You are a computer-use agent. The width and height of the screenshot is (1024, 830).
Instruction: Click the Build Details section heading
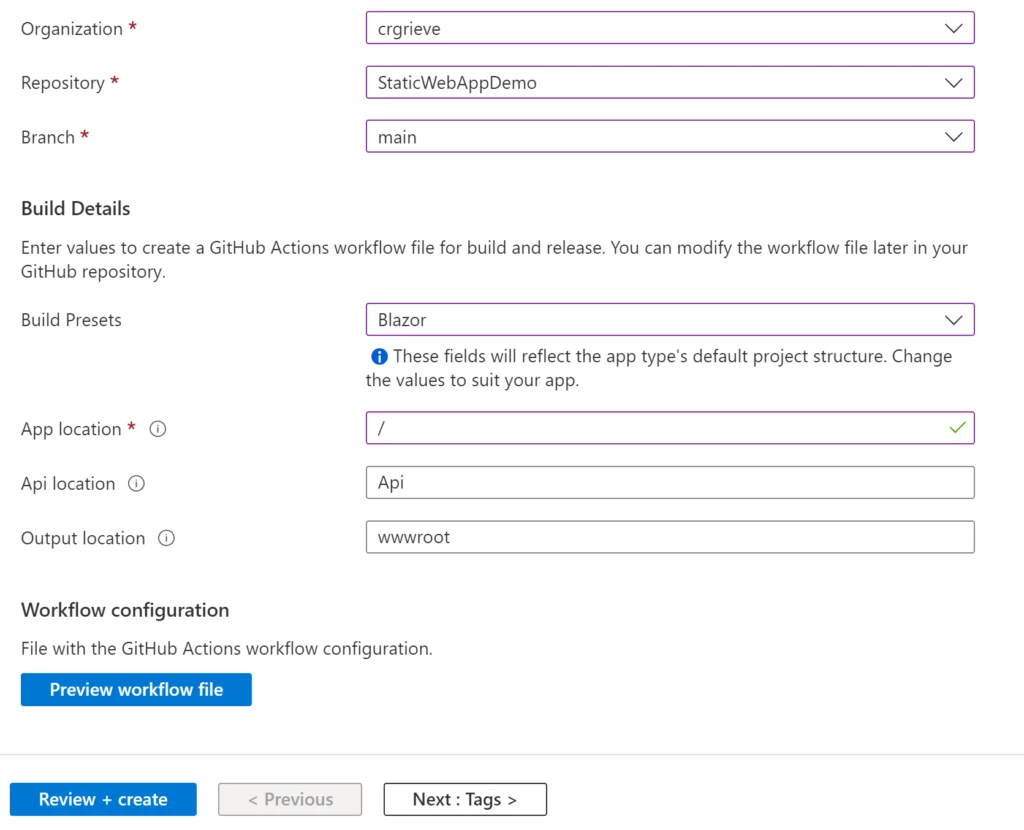75,208
